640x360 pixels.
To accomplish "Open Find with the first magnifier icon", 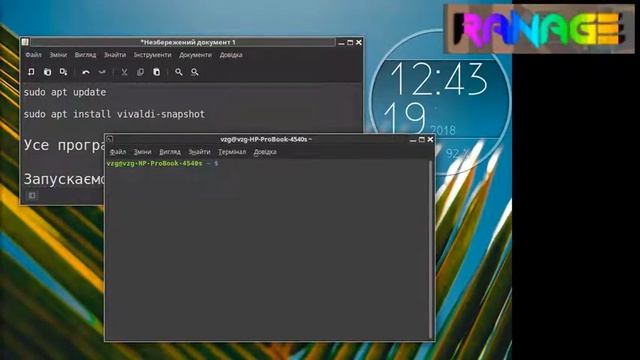I will (x=179, y=72).
